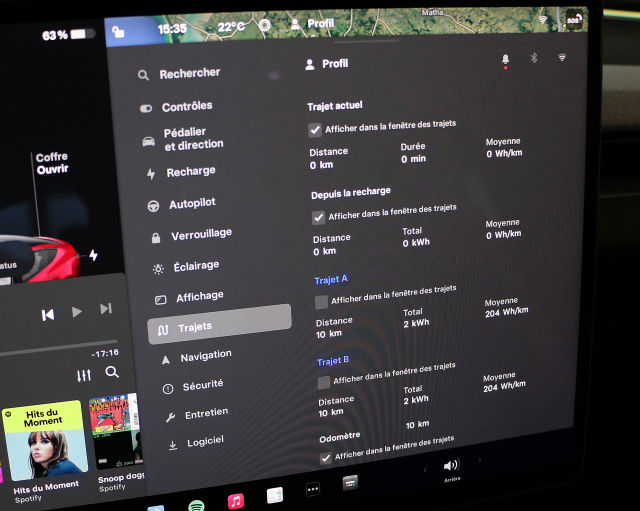Tap the notifications bell icon
Screen dimensions: 640x511
coord(505,60)
